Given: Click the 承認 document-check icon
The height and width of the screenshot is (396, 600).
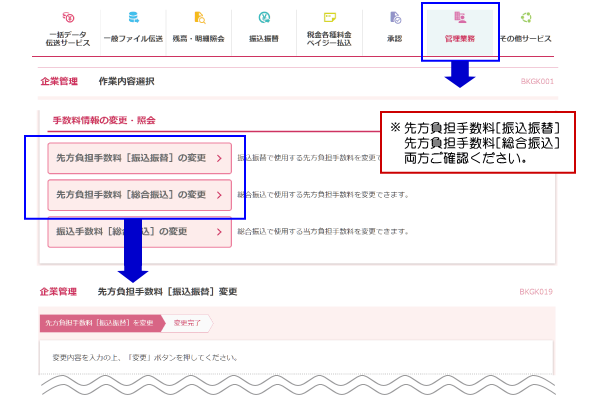Looking at the screenshot, I should [395, 18].
